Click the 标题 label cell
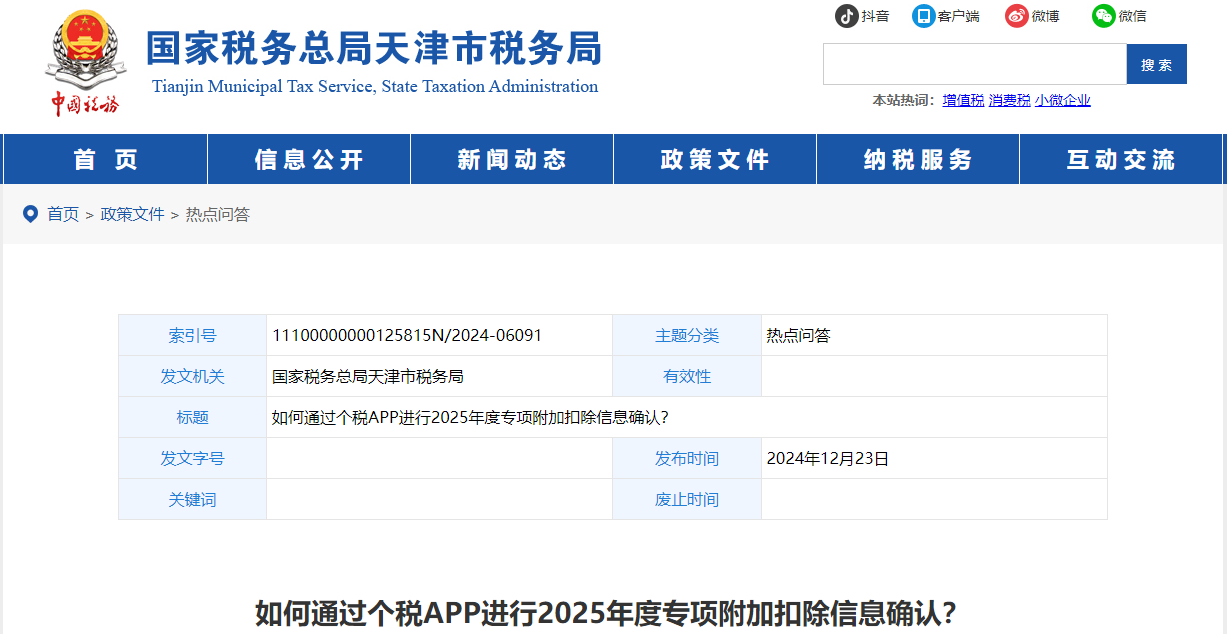Viewport: 1227px width, 634px height. [192, 418]
